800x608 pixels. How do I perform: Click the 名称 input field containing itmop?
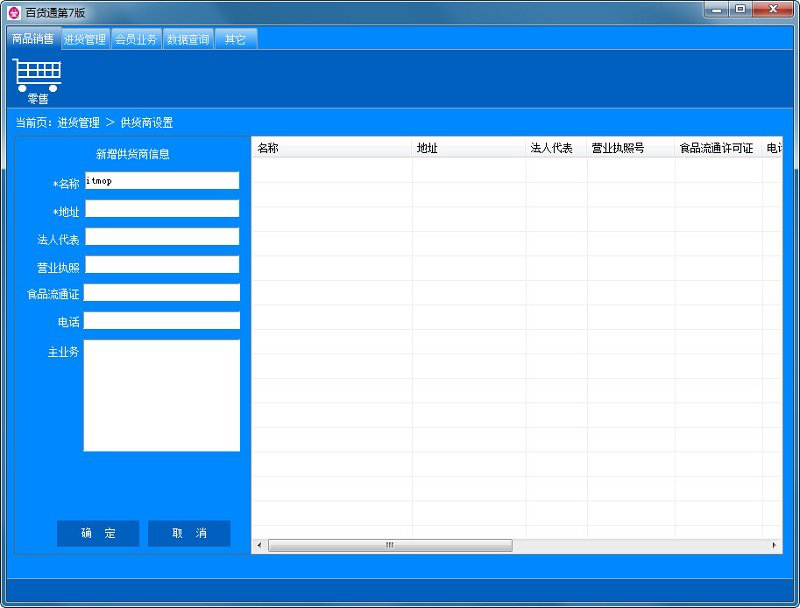(162, 181)
